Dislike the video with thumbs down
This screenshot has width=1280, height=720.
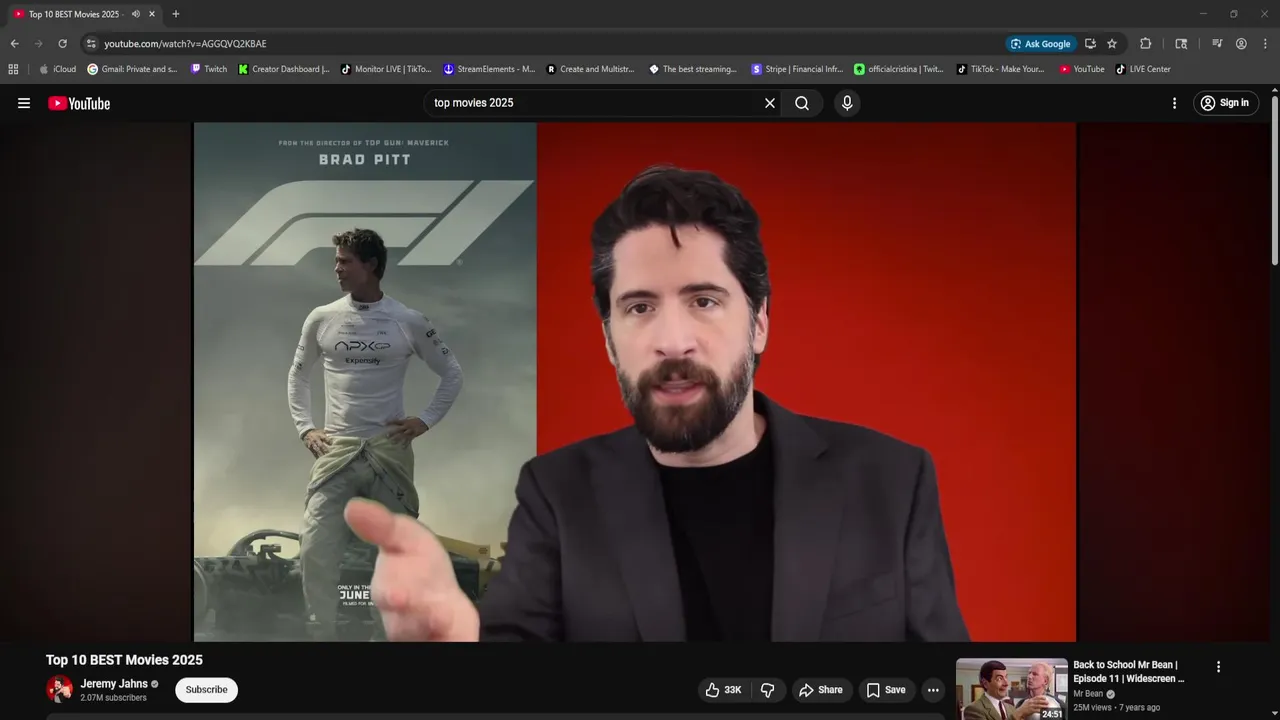point(768,690)
